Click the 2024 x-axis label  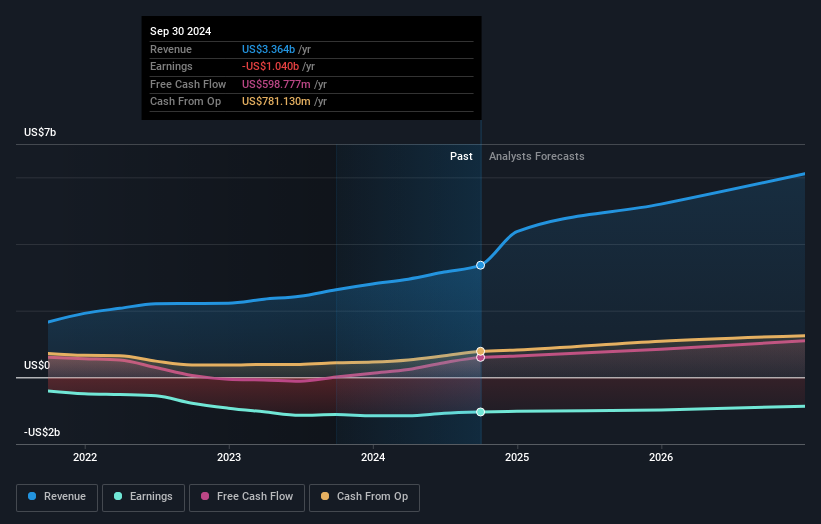pos(373,457)
